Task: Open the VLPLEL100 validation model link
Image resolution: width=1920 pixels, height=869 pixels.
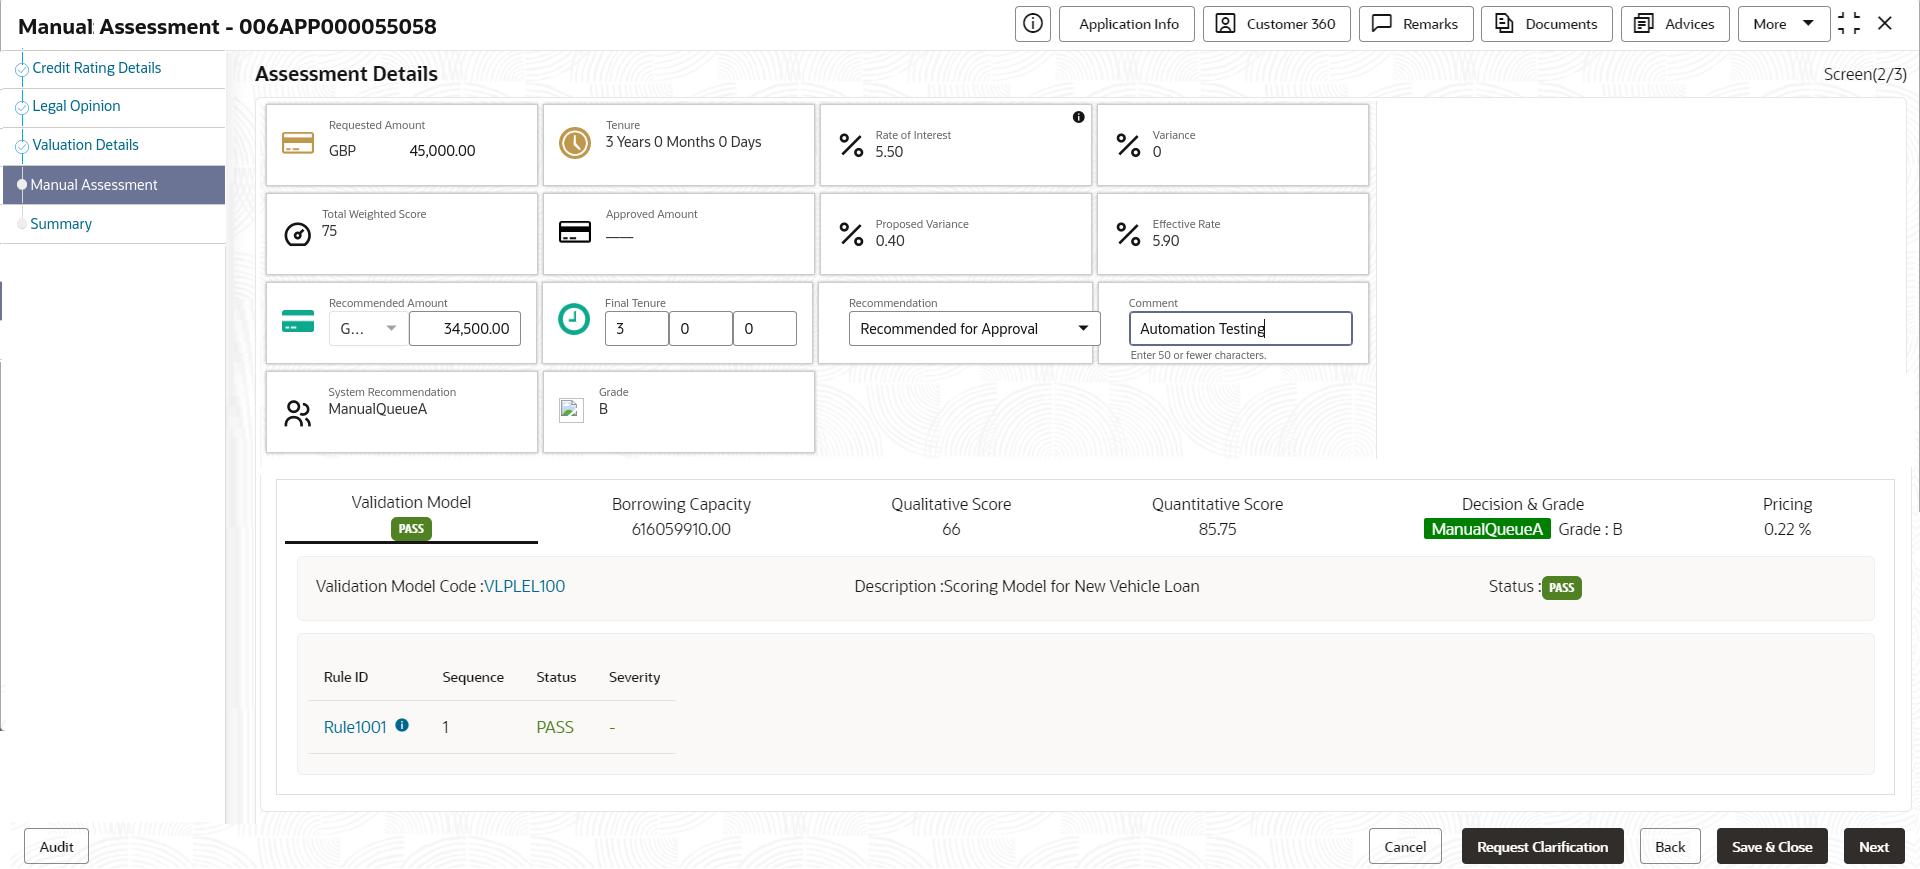Action: pos(524,586)
